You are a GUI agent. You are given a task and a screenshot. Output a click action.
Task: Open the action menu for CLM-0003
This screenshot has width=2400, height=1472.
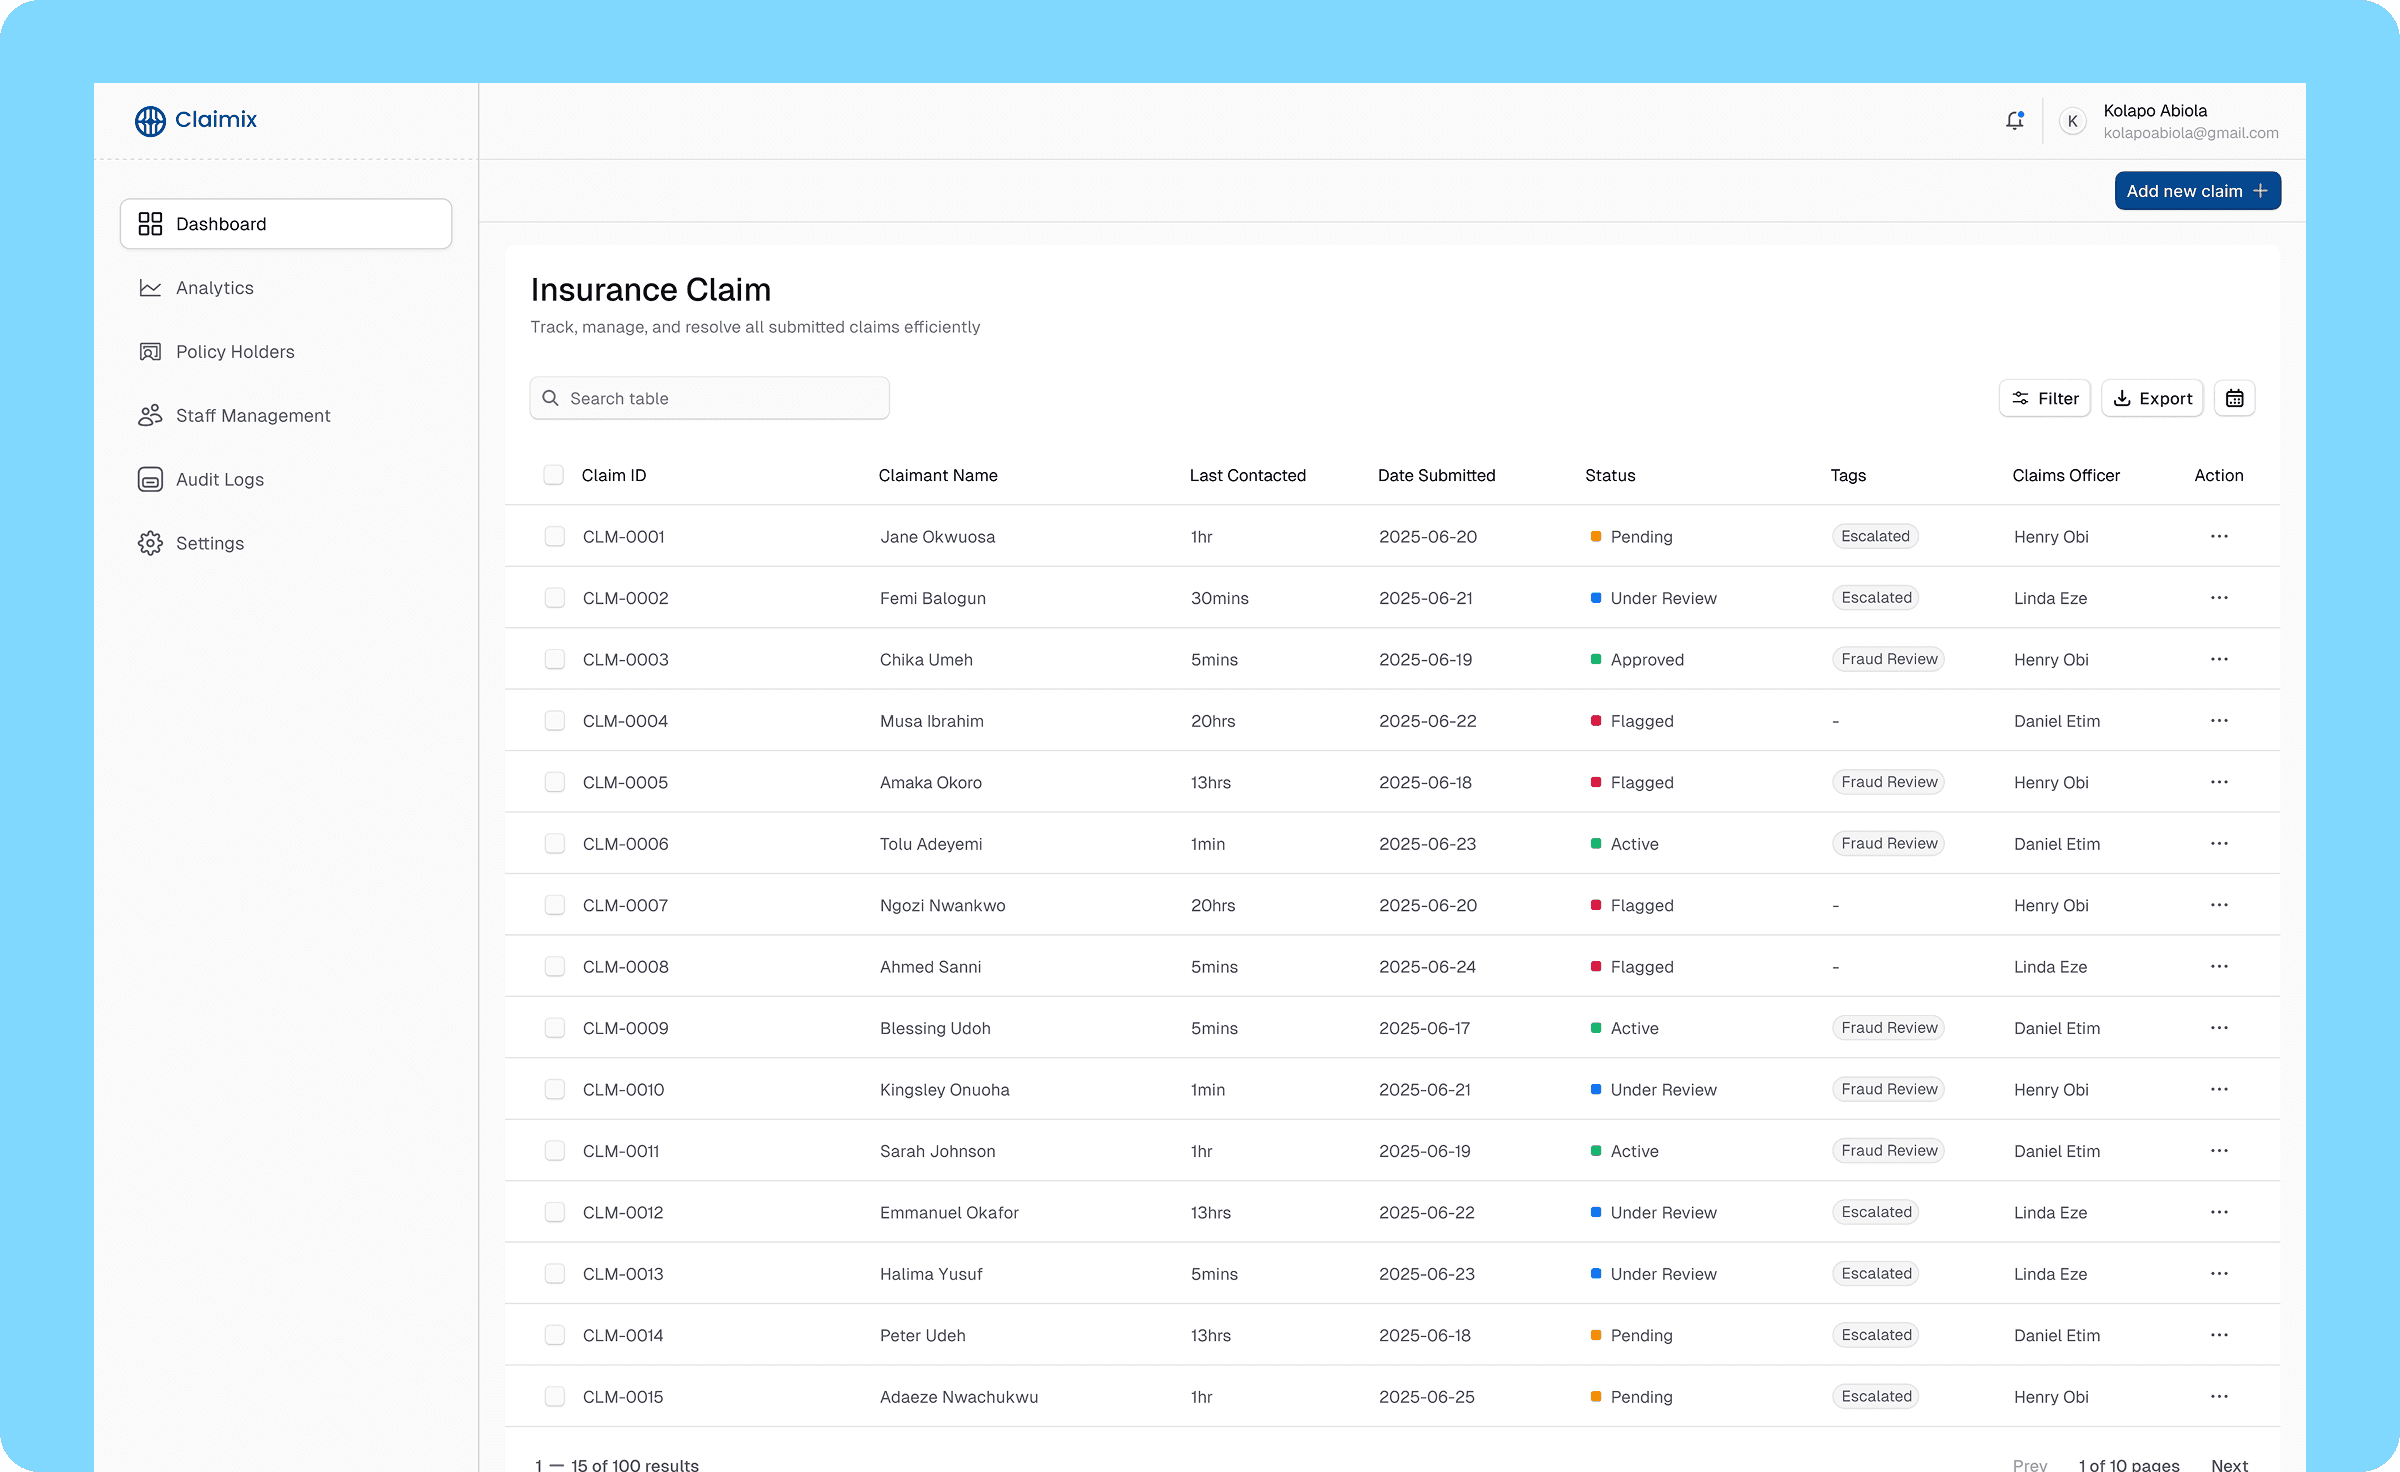[x=2219, y=660]
